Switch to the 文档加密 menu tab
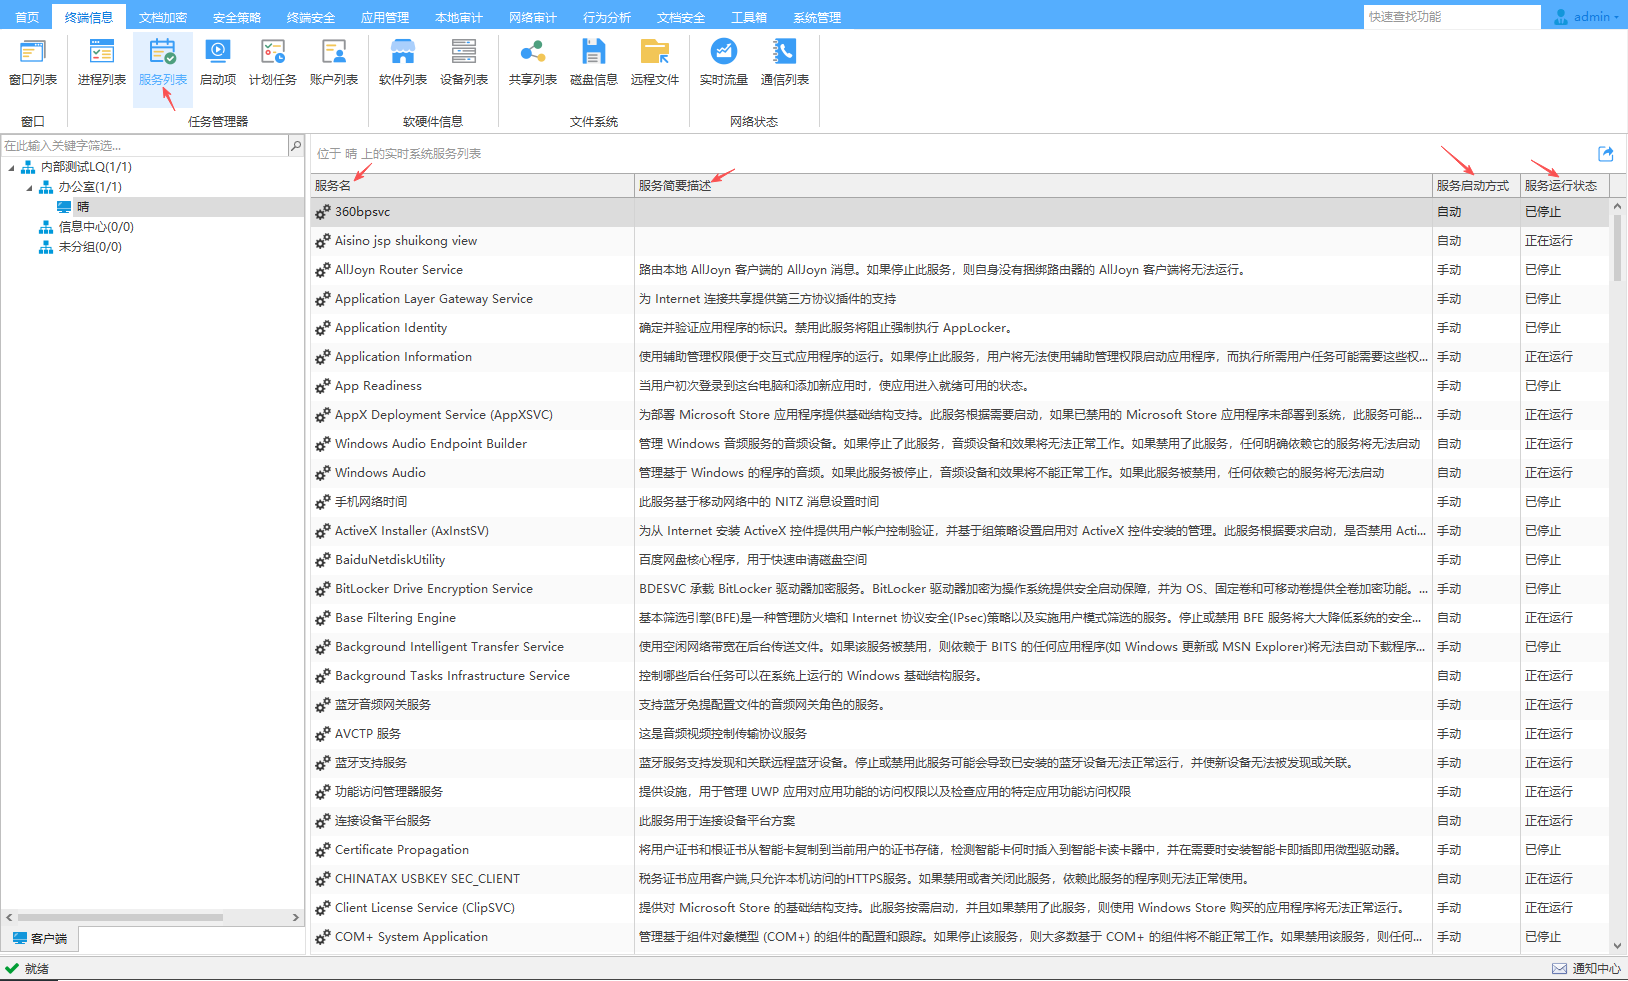This screenshot has height=981, width=1628. tap(162, 17)
